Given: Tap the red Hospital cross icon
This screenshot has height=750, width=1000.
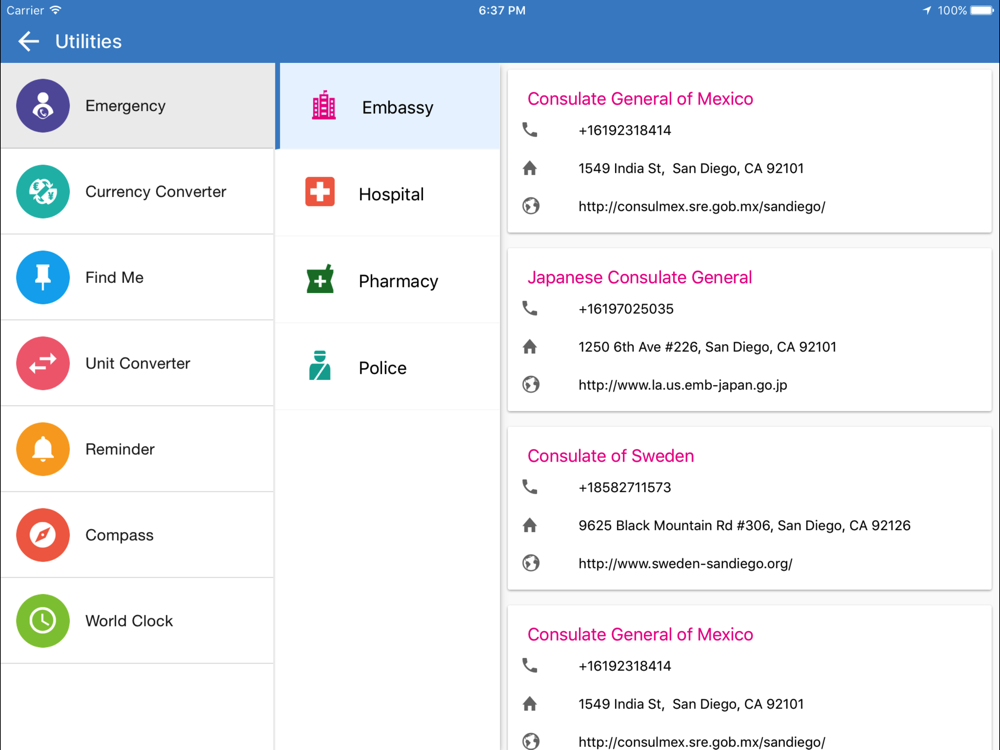Looking at the screenshot, I should coord(320,192).
